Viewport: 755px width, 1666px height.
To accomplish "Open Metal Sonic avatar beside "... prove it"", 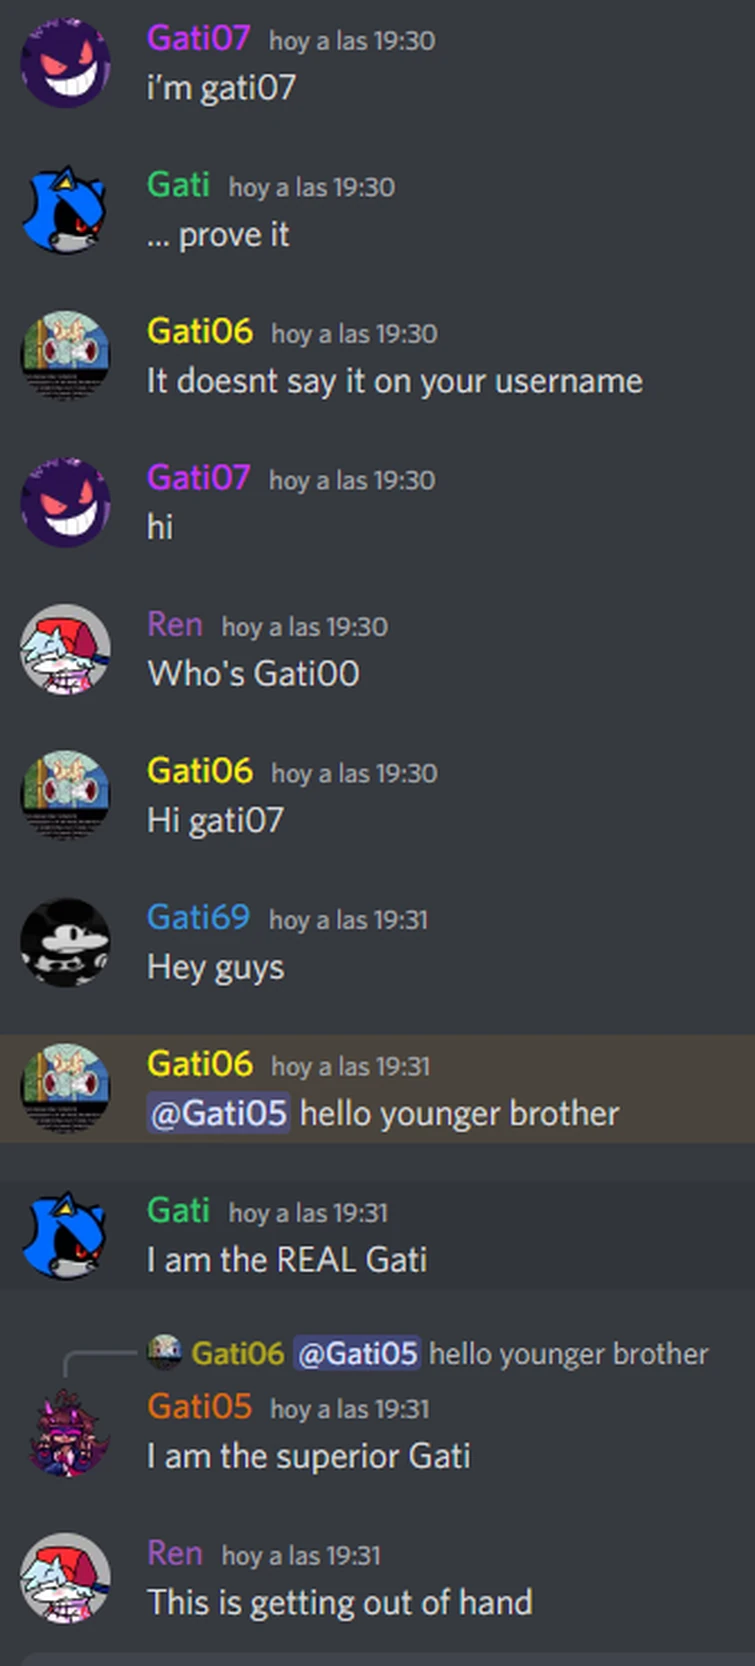I will pos(65,210).
